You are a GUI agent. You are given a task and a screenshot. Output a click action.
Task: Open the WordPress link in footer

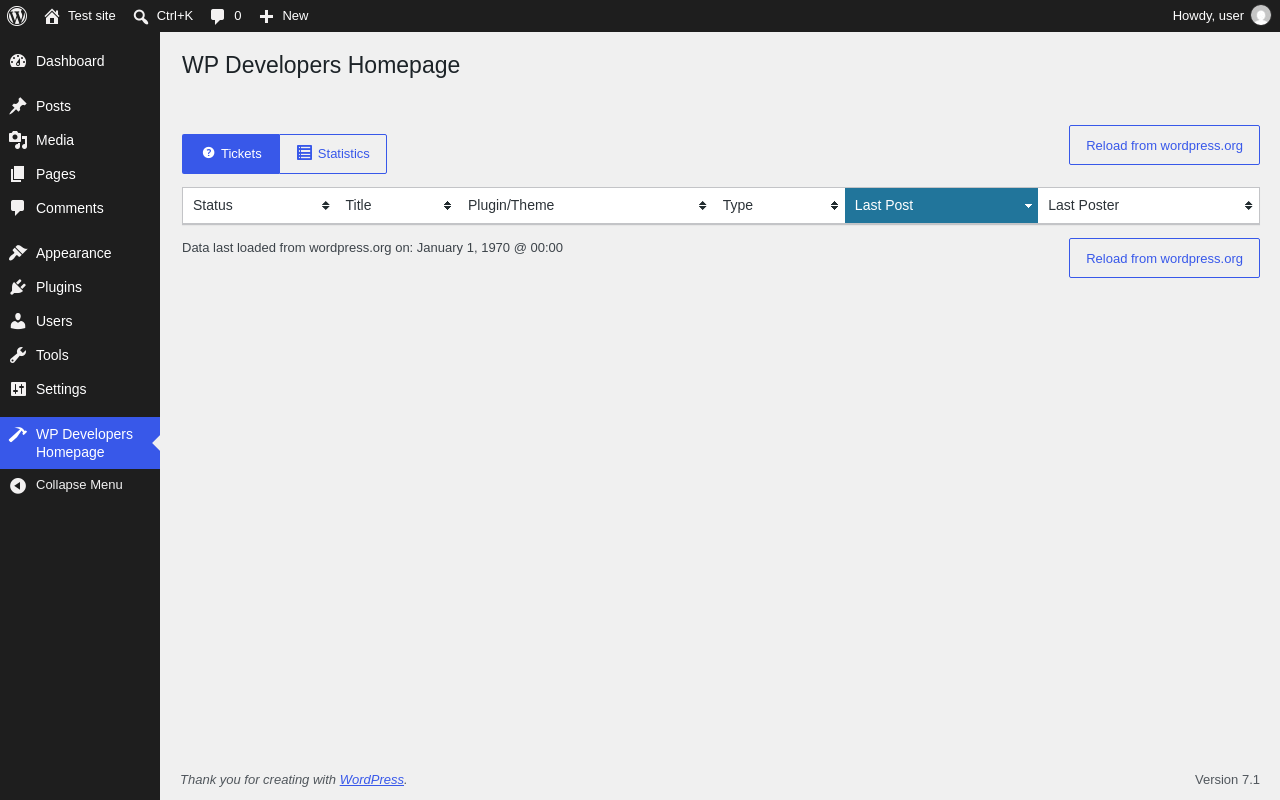(372, 779)
